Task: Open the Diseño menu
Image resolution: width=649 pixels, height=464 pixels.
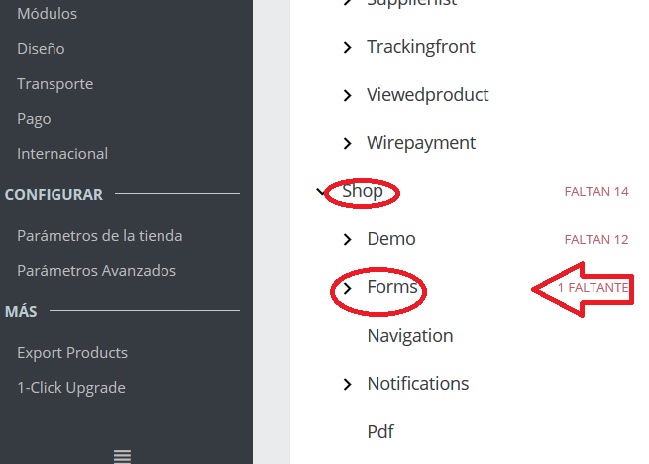Action: pos(41,48)
